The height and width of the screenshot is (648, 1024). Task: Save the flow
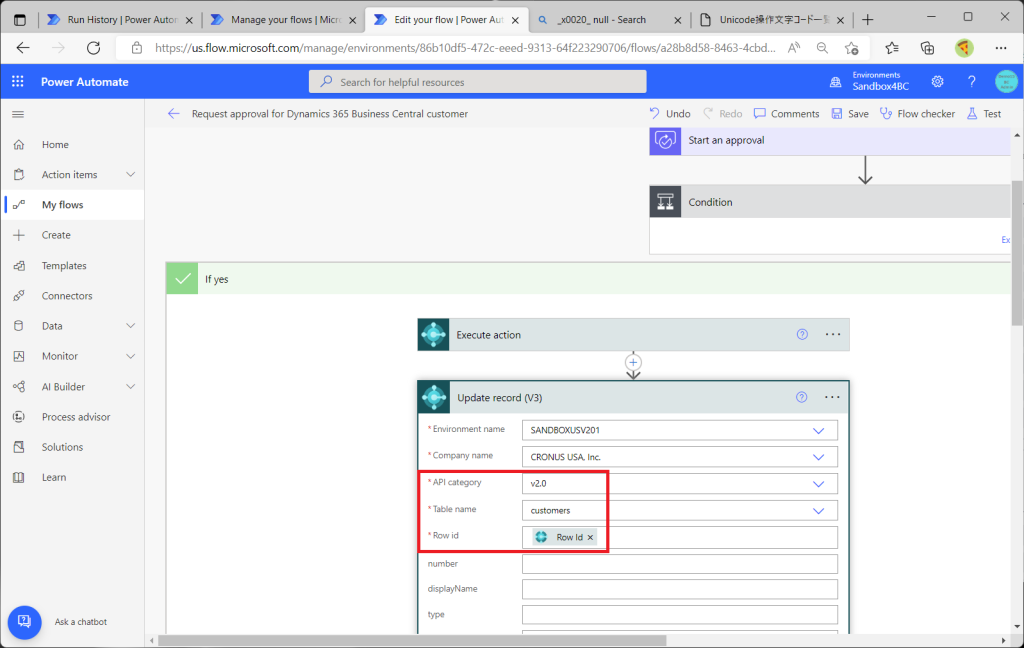coord(850,114)
